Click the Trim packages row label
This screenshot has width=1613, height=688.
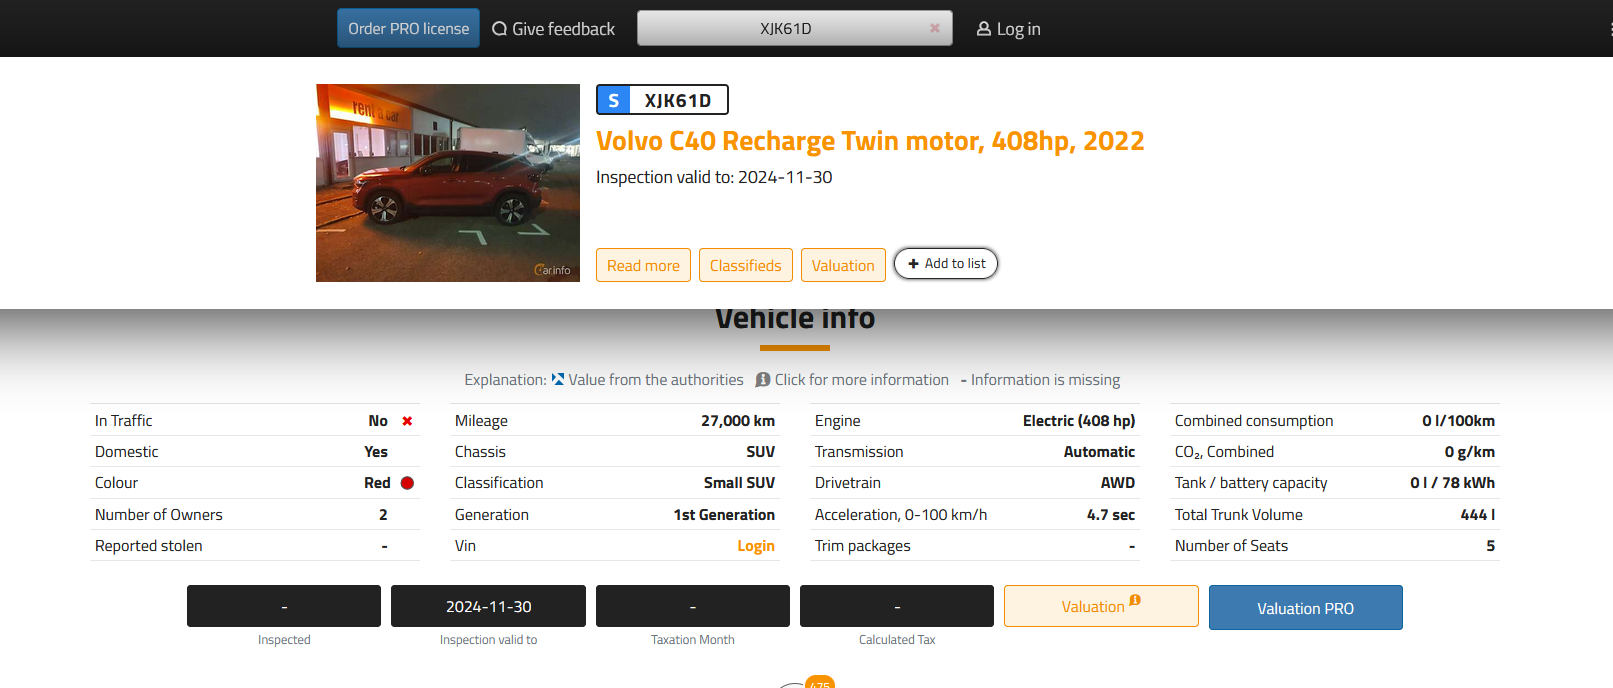(863, 546)
